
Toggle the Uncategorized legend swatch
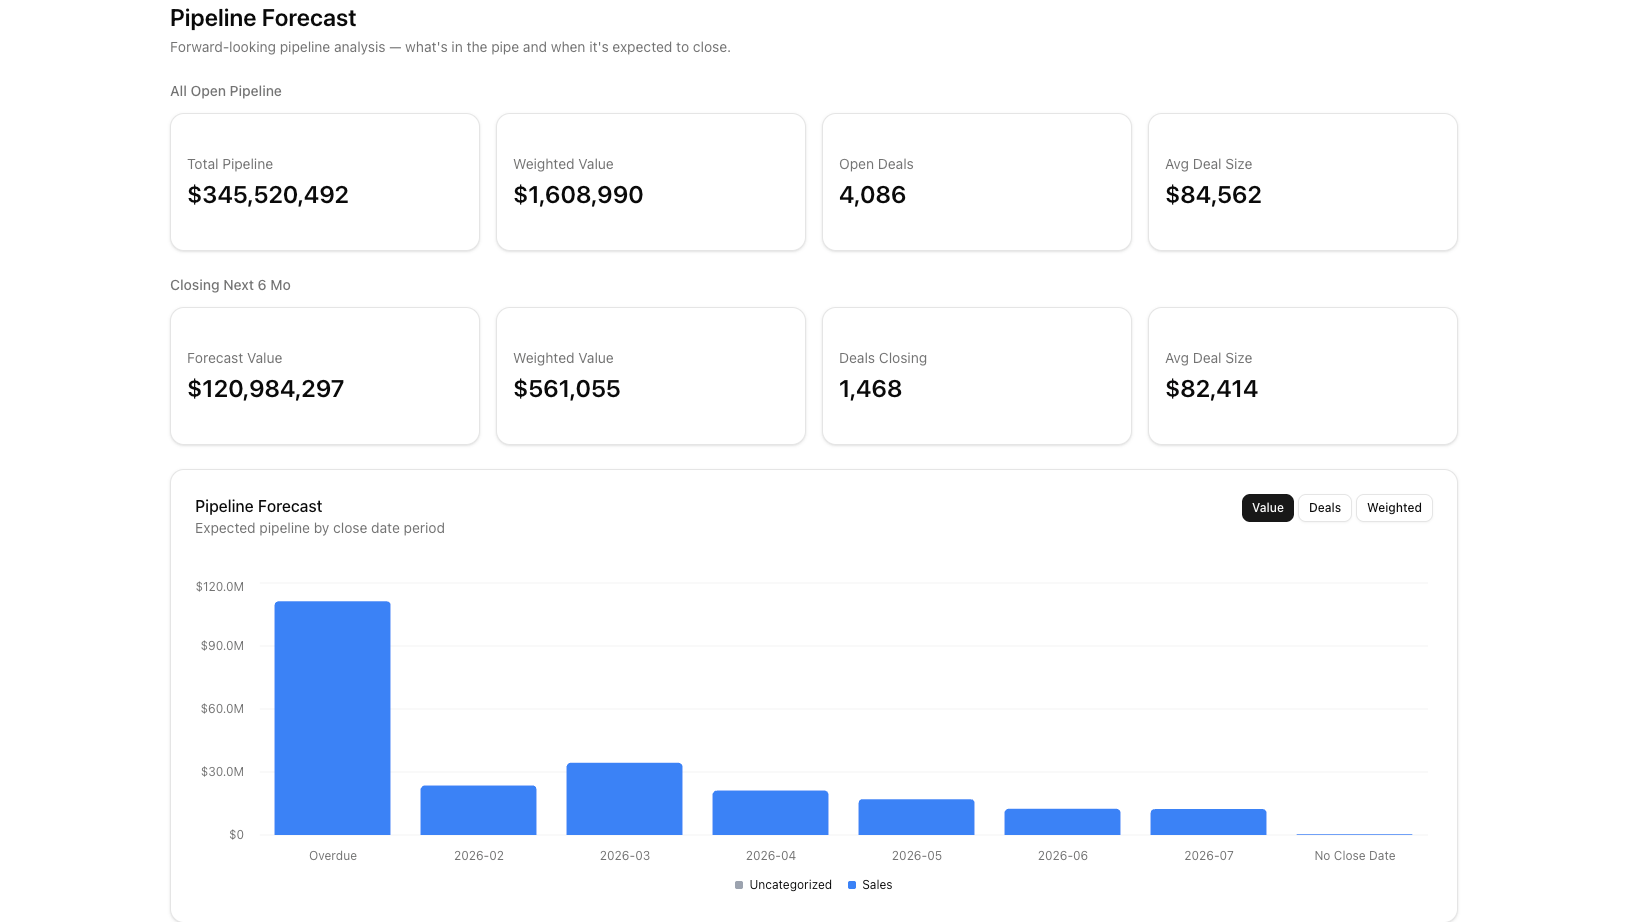(739, 885)
